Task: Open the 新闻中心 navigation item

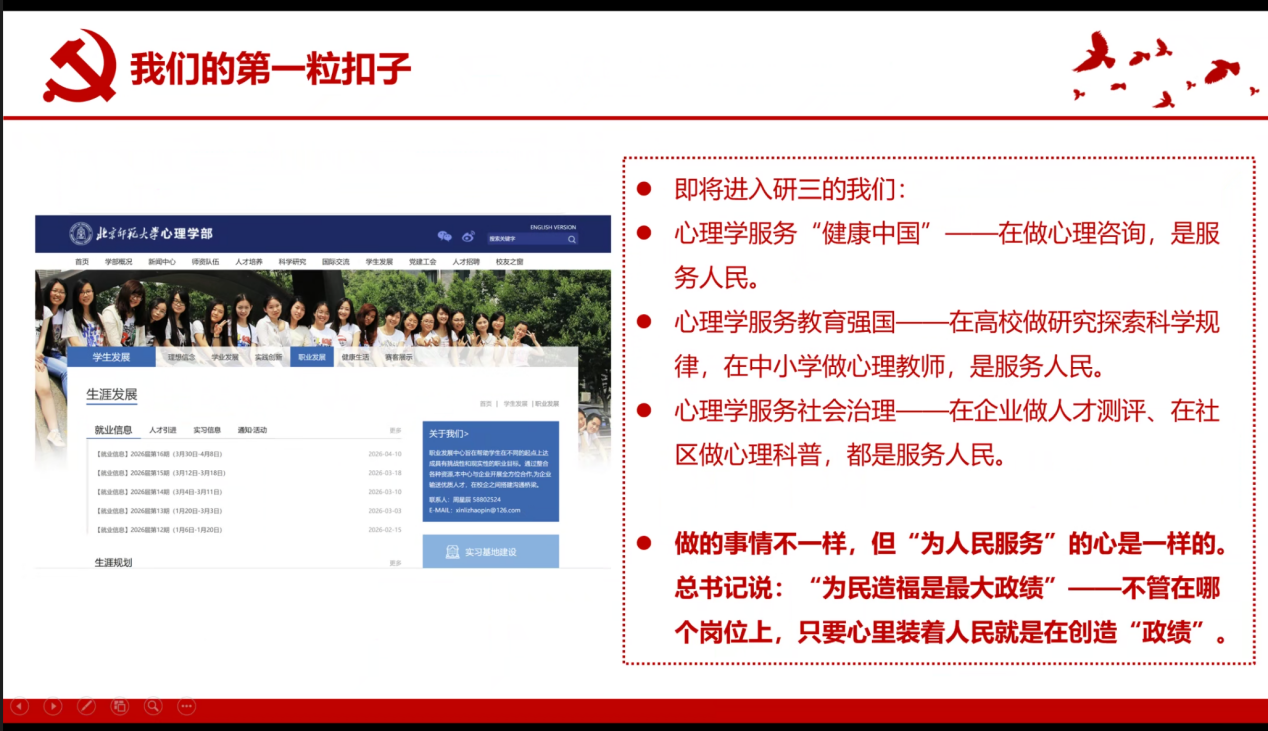Action: point(162,262)
